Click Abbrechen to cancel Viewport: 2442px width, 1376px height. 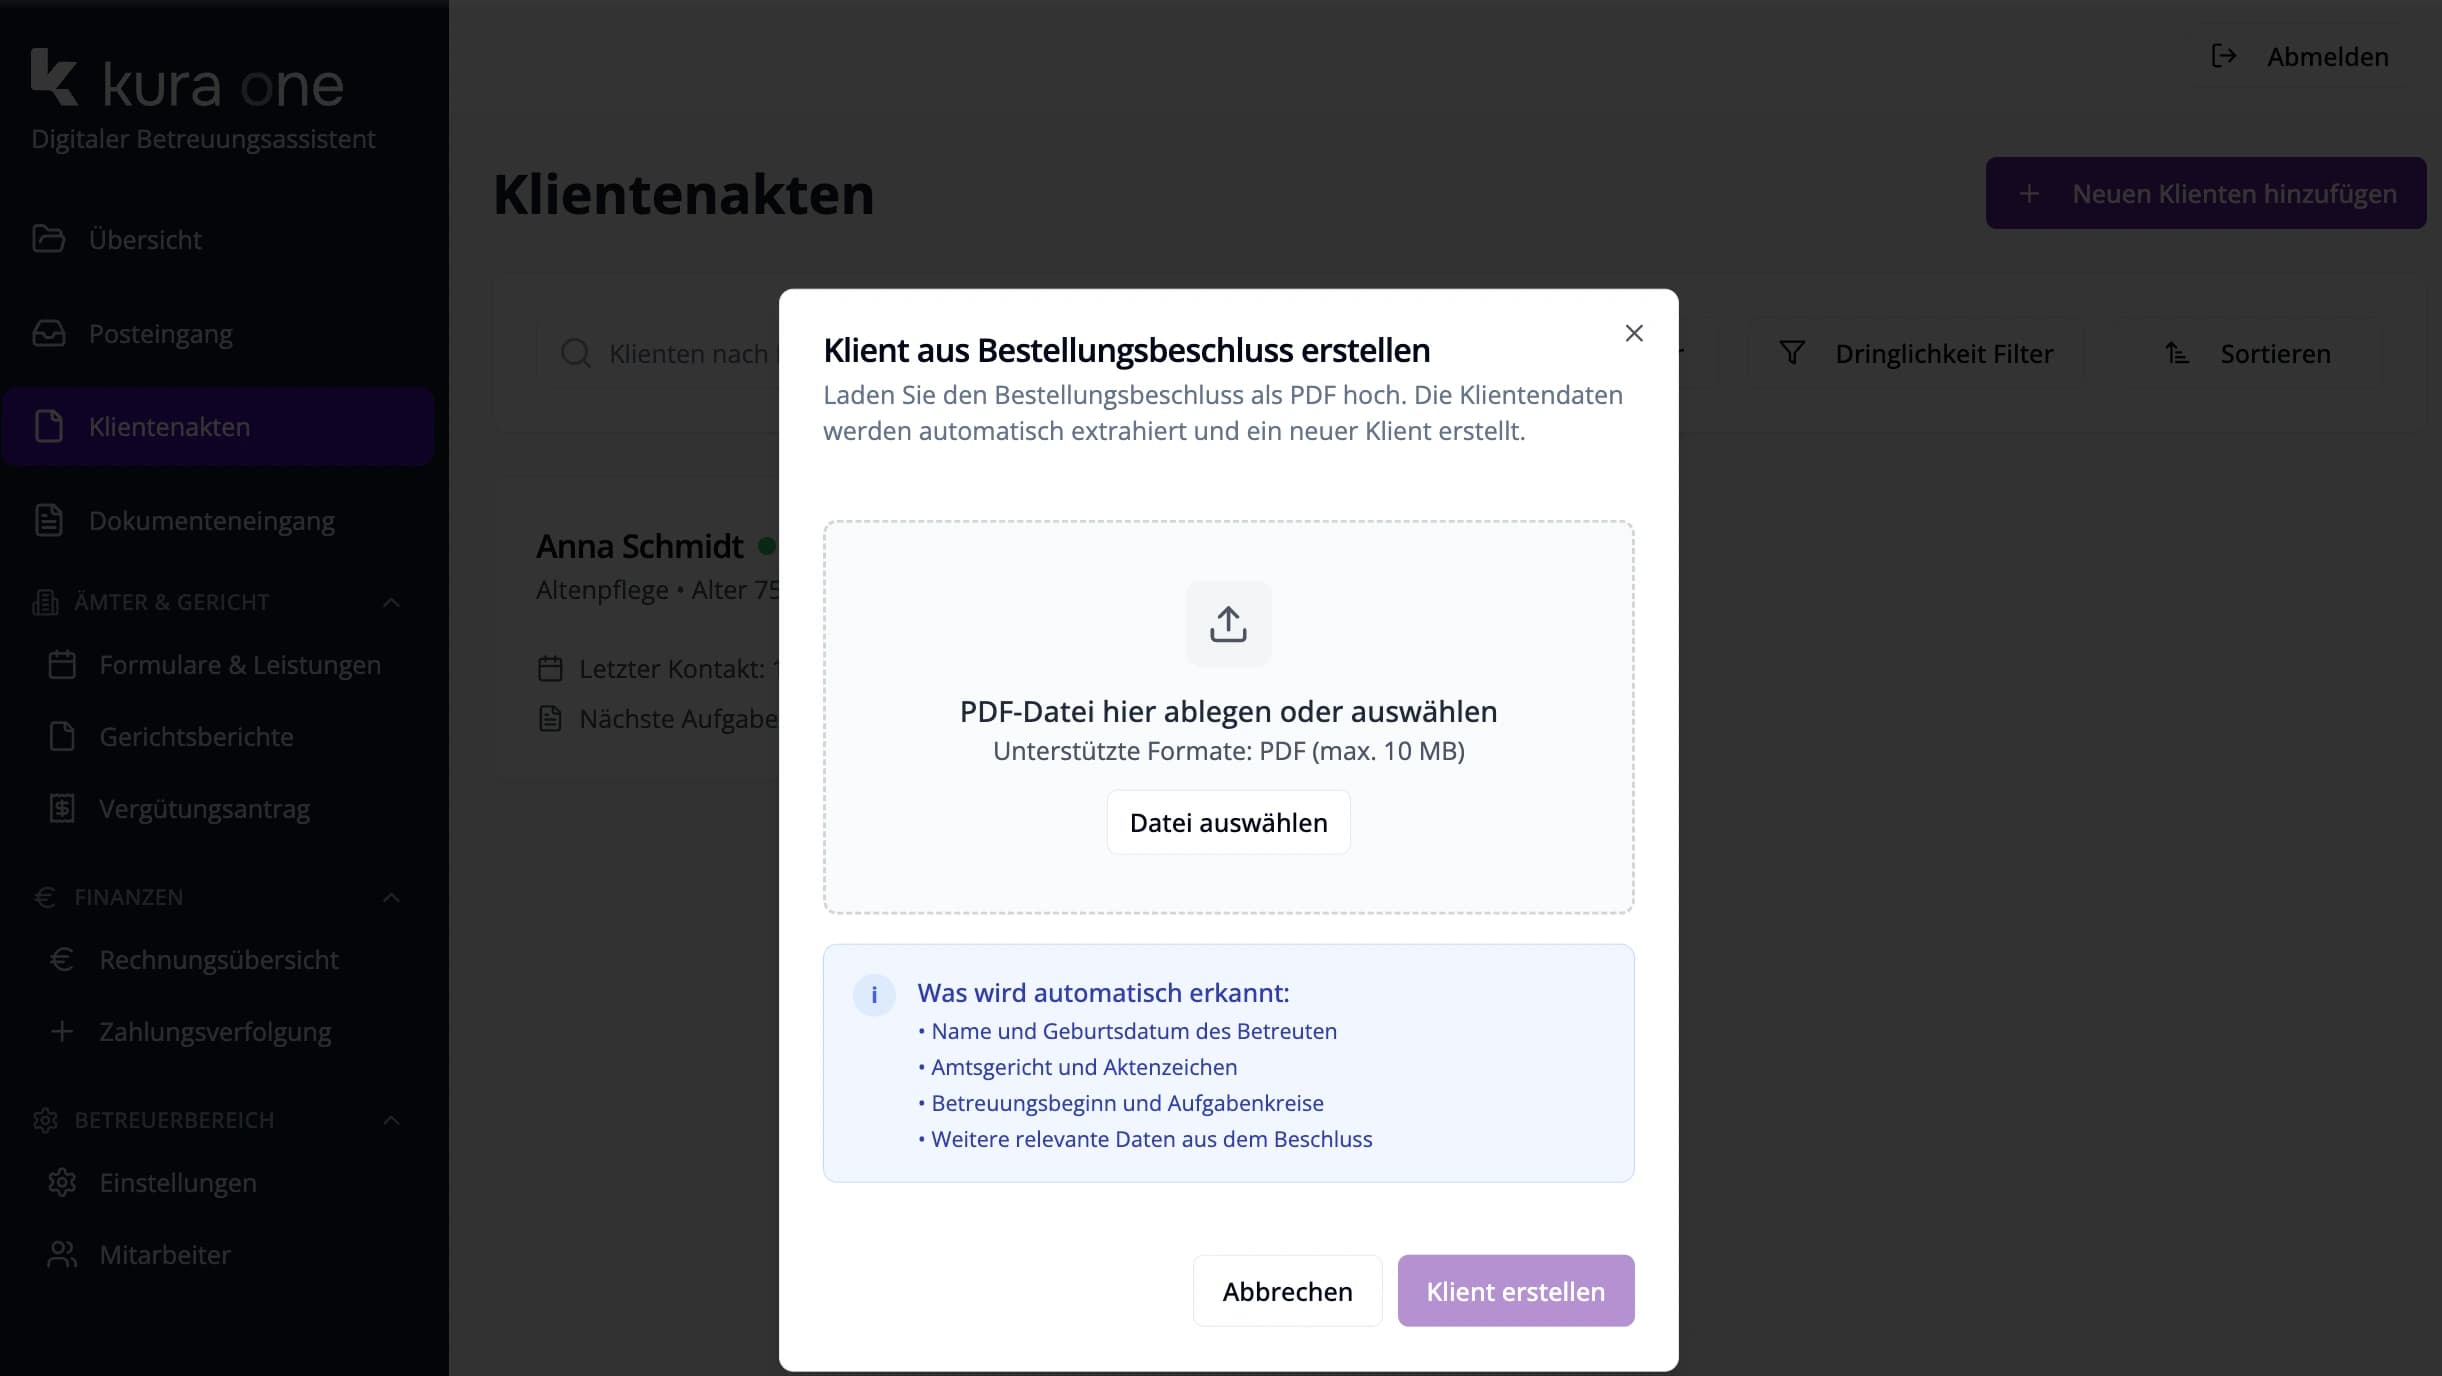tap(1287, 1291)
